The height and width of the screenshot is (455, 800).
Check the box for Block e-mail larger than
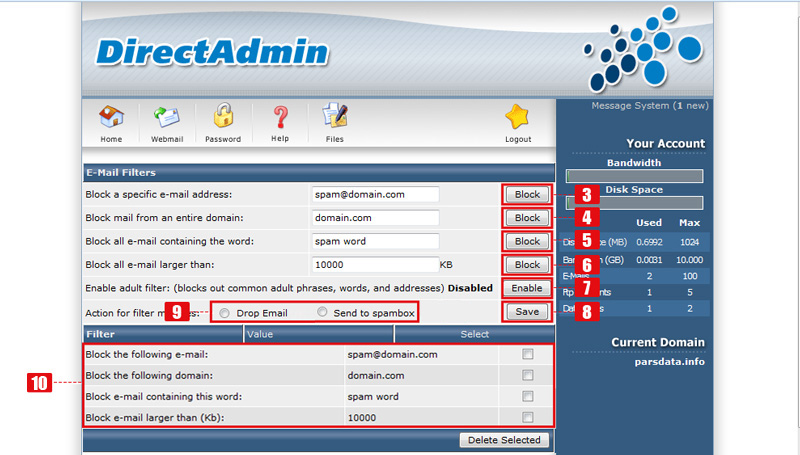528,417
